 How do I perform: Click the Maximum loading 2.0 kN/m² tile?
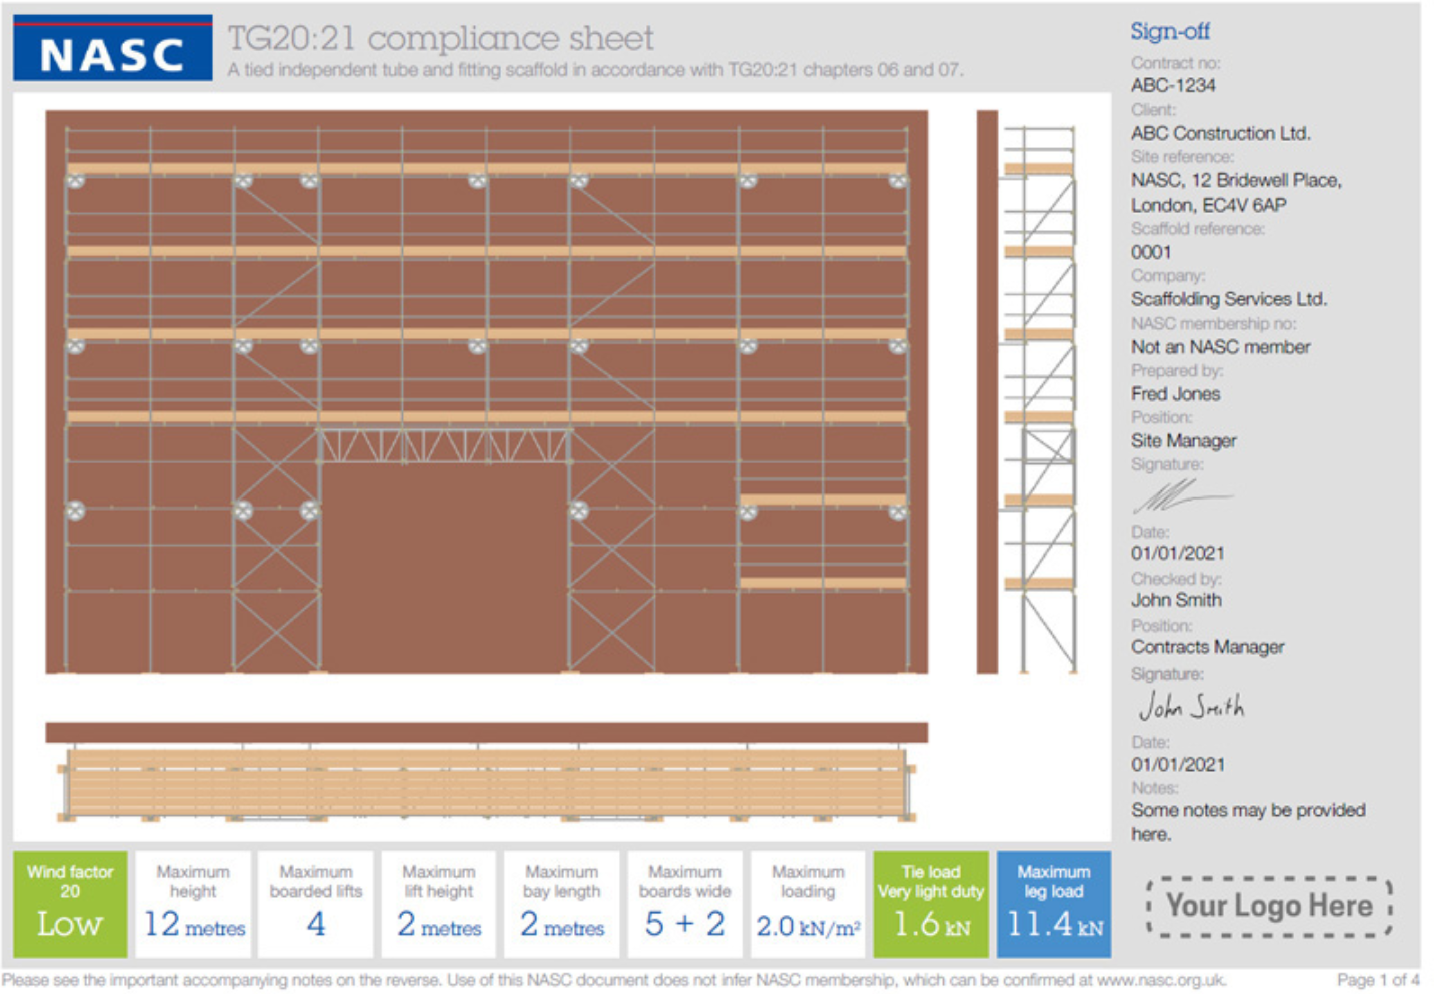click(807, 904)
